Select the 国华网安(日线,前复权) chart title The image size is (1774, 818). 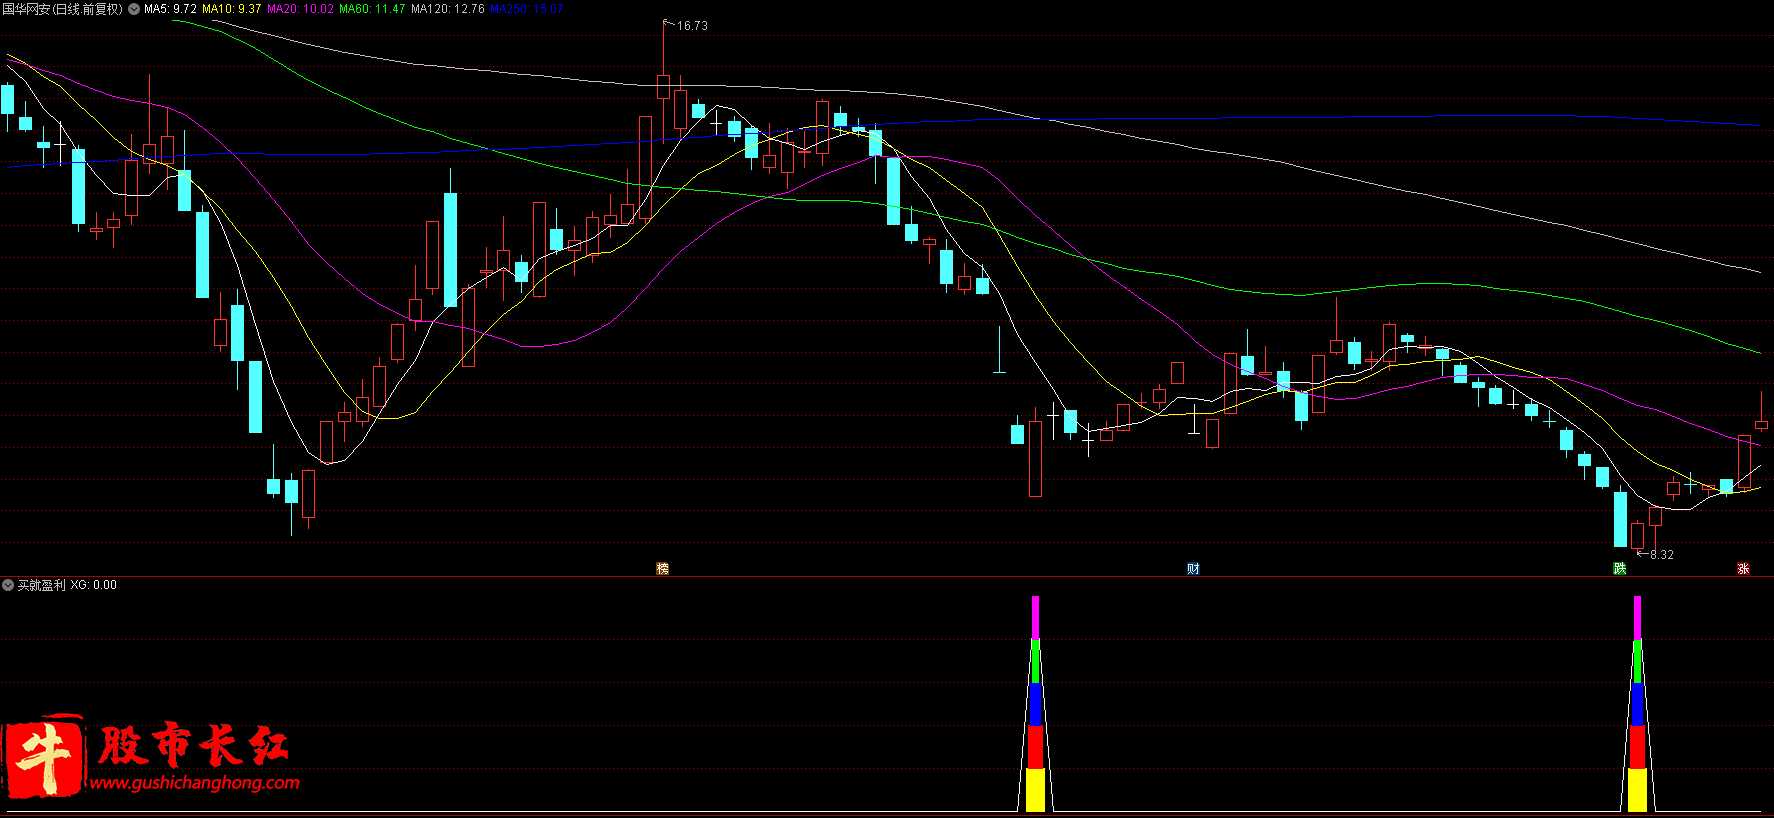click(x=63, y=9)
